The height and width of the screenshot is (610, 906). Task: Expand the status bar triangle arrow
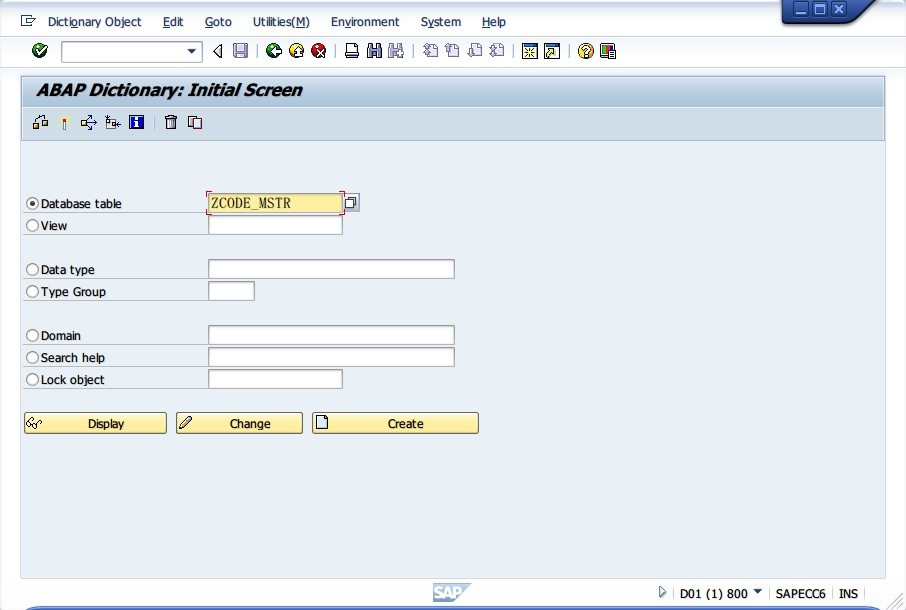point(662,592)
